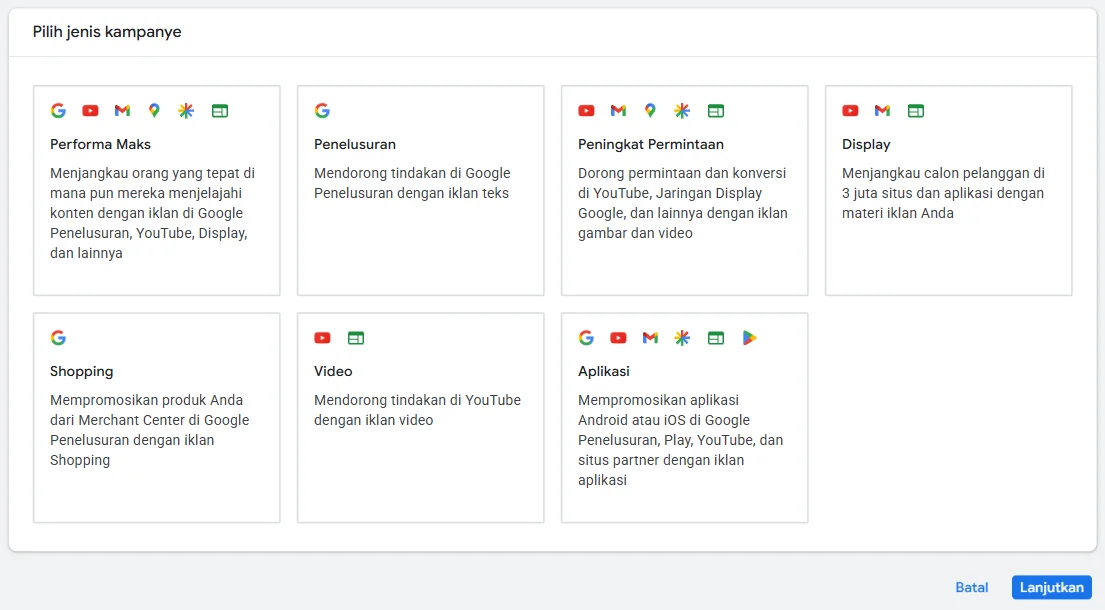This screenshot has height=610, width=1105.
Task: Select the Aplikasi campaign type title
Action: (x=603, y=371)
